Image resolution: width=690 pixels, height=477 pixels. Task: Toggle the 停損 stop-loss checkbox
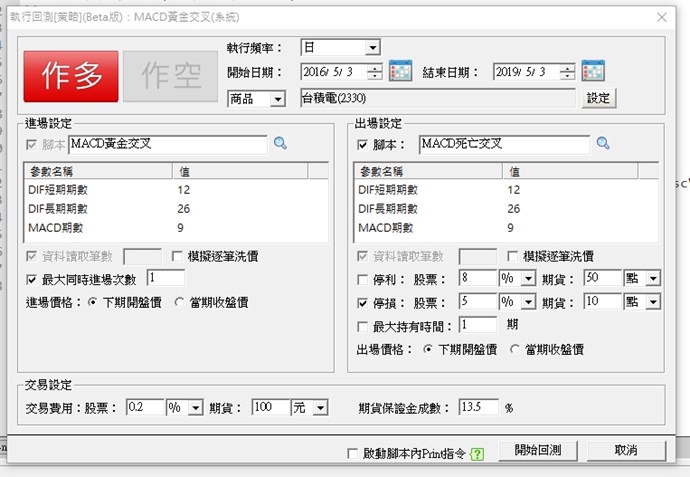coord(363,302)
